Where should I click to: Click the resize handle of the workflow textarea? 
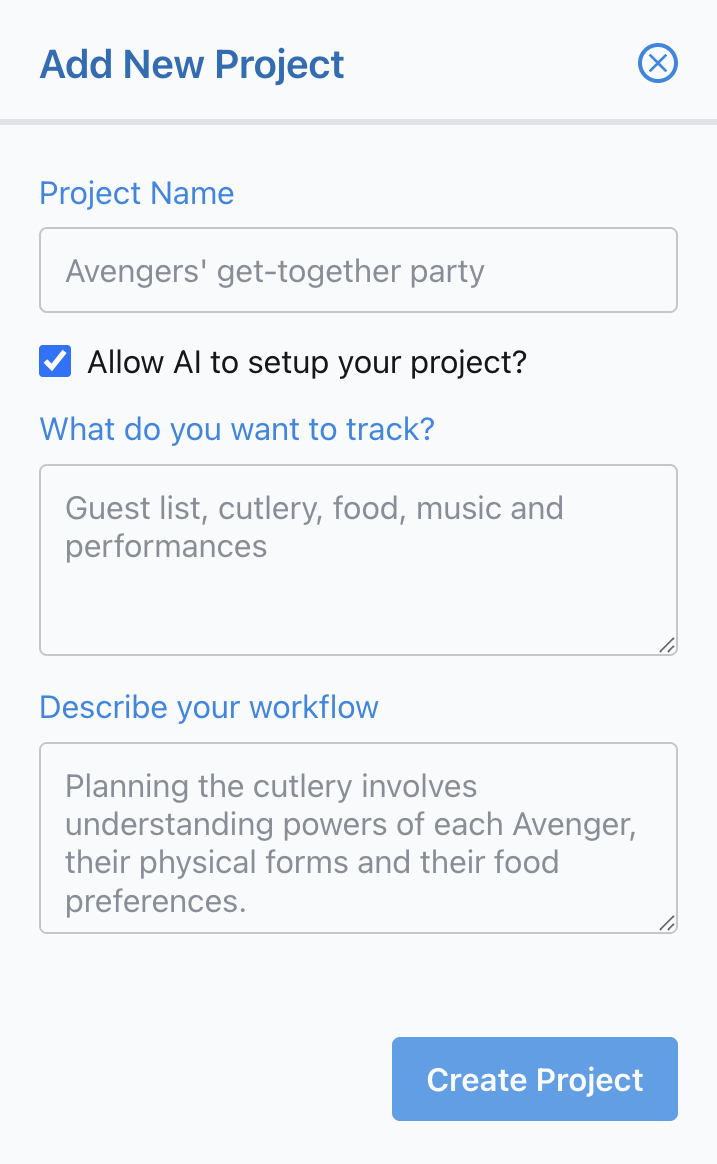click(x=668, y=925)
